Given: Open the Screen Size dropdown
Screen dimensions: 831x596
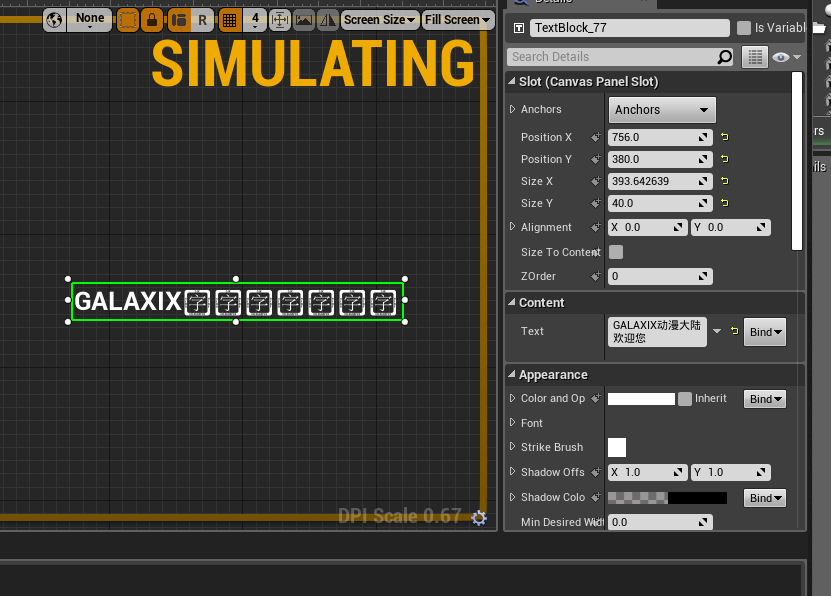Looking at the screenshot, I should click(x=379, y=20).
